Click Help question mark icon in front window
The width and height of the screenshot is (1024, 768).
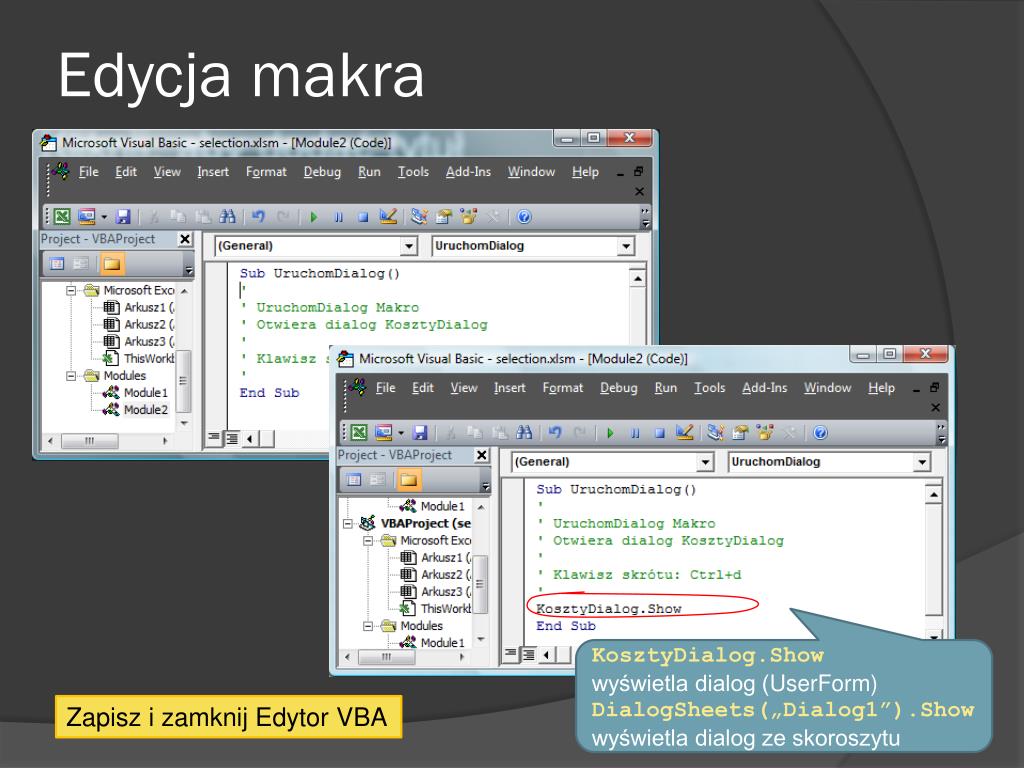click(x=820, y=432)
